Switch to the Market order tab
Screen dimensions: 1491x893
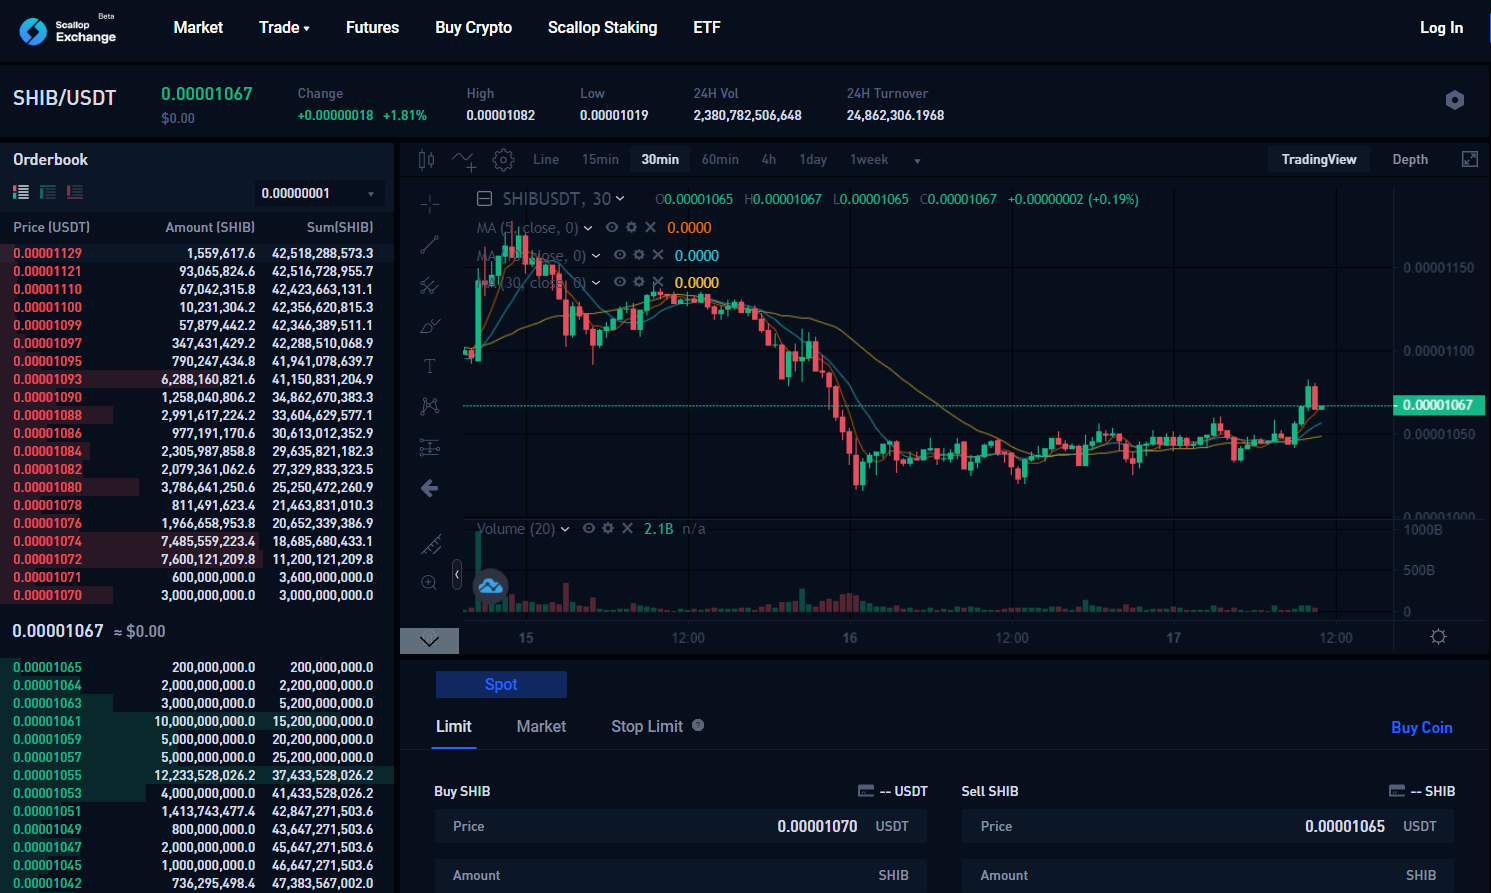(541, 727)
